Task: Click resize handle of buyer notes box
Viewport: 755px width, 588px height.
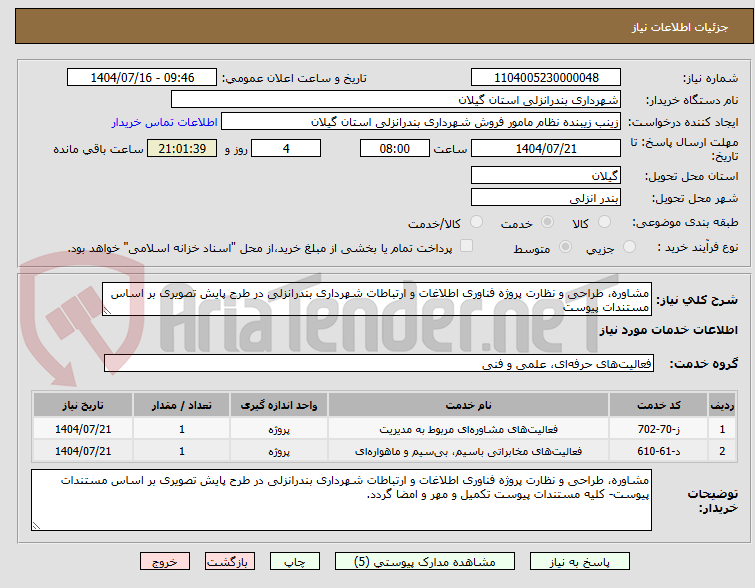Action: pos(36,526)
